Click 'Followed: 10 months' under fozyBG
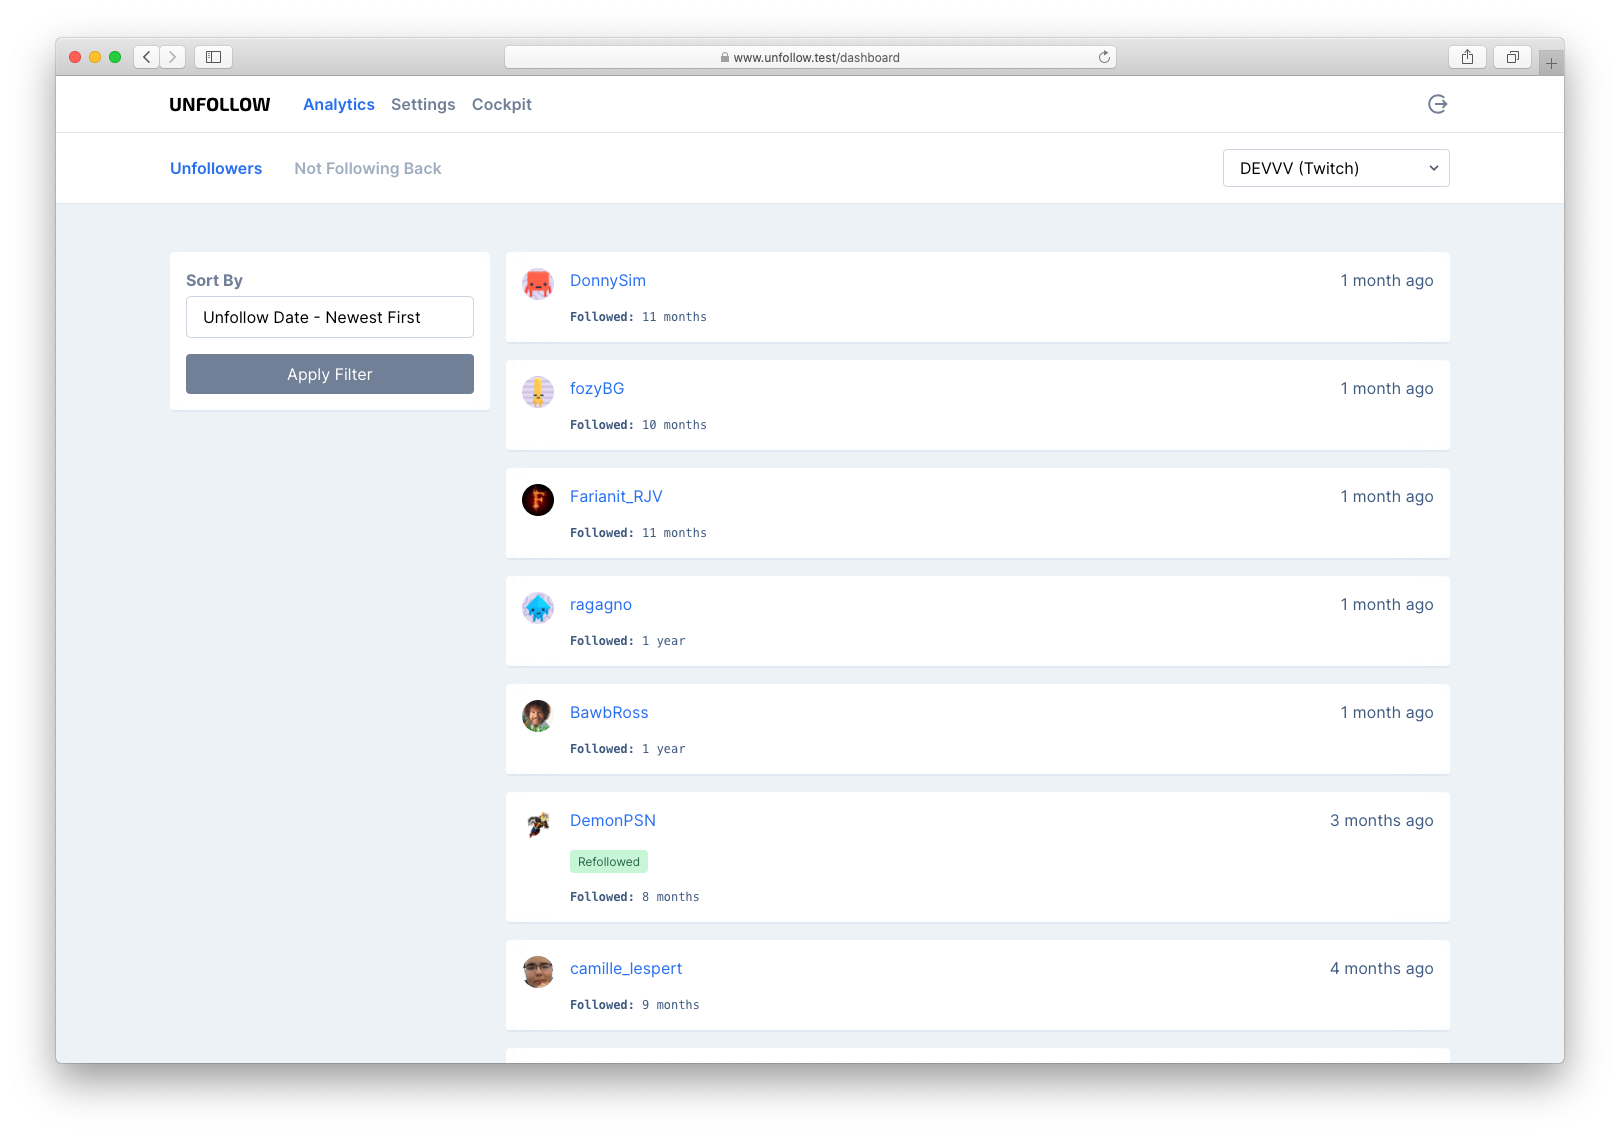The width and height of the screenshot is (1620, 1137). [638, 425]
